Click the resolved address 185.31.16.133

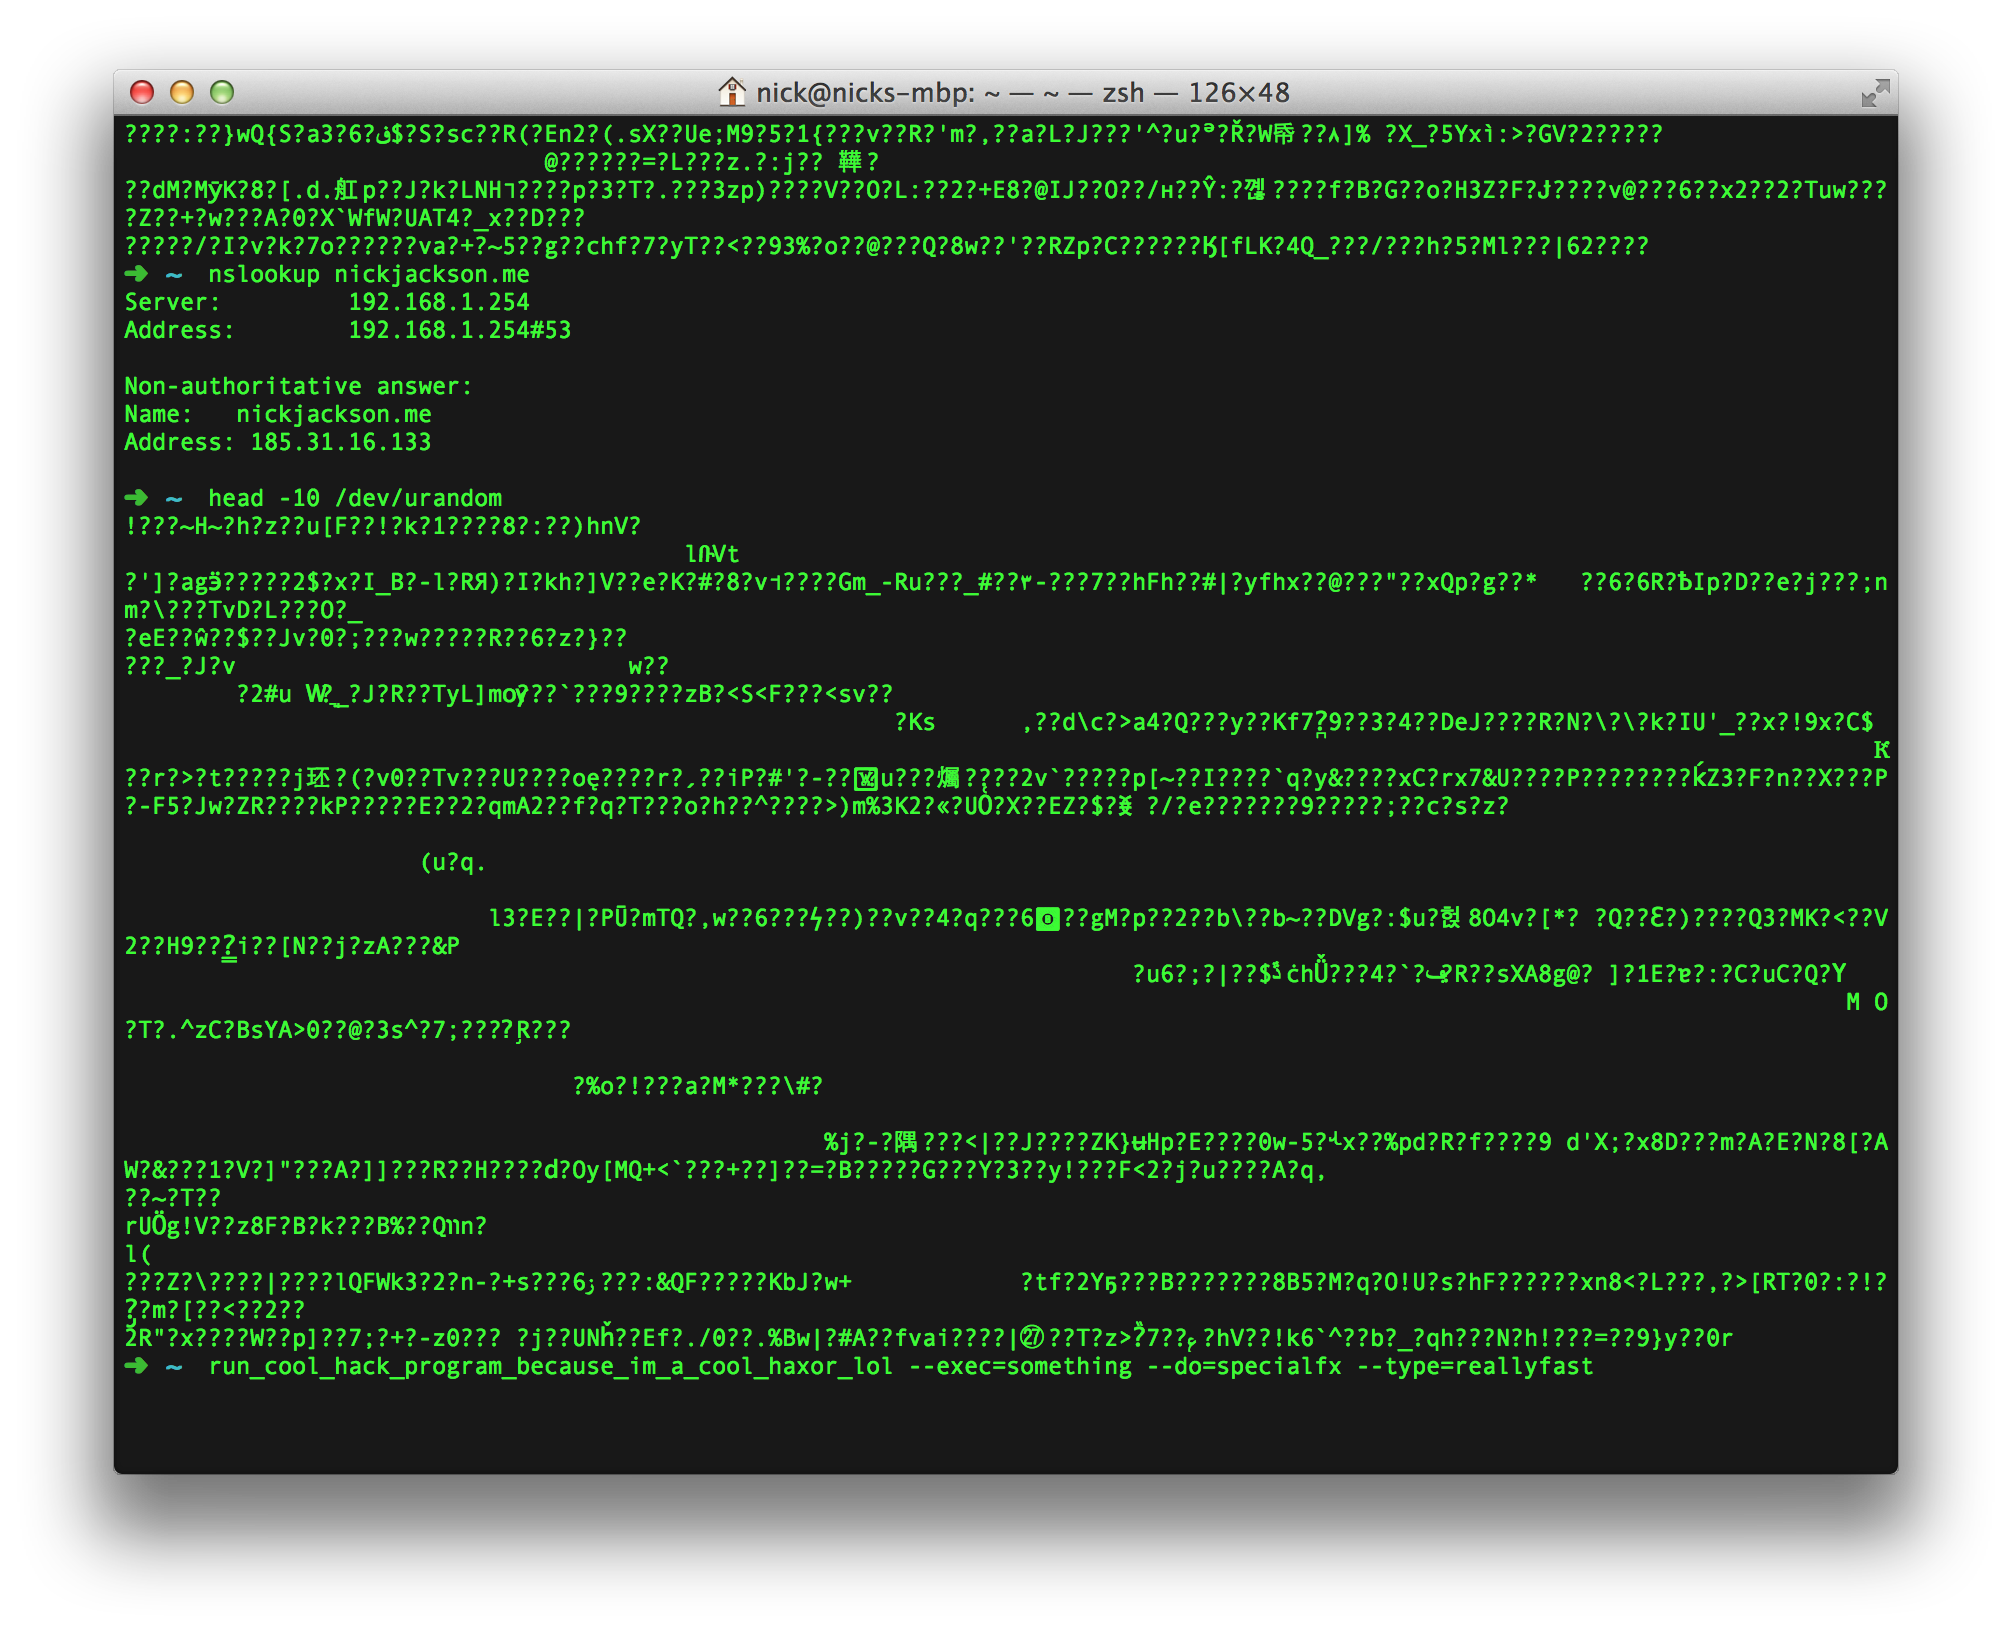point(341,442)
